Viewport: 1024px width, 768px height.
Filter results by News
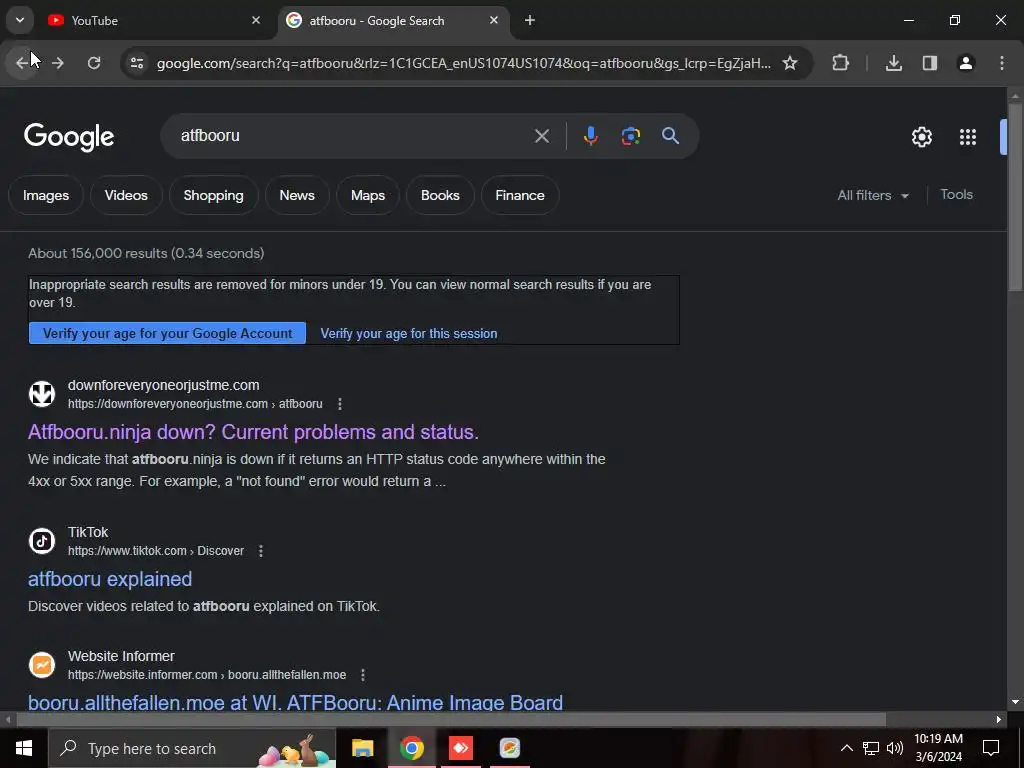click(x=297, y=195)
